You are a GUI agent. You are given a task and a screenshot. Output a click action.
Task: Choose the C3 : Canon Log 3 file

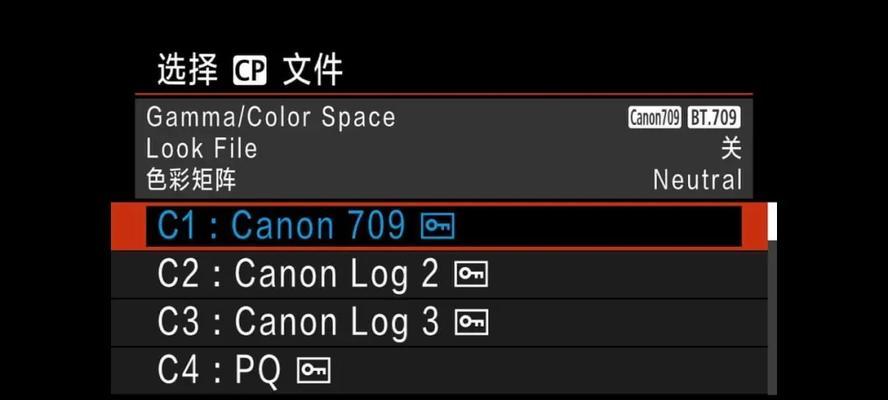[439, 322]
